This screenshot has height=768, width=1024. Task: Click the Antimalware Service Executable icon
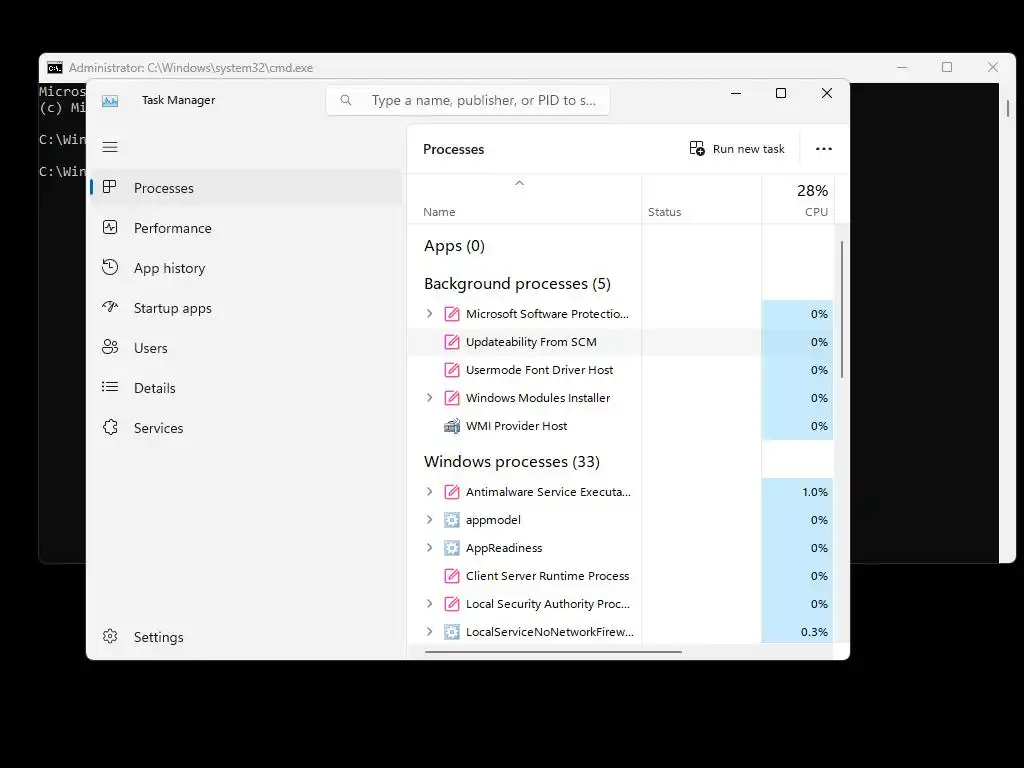(x=451, y=492)
